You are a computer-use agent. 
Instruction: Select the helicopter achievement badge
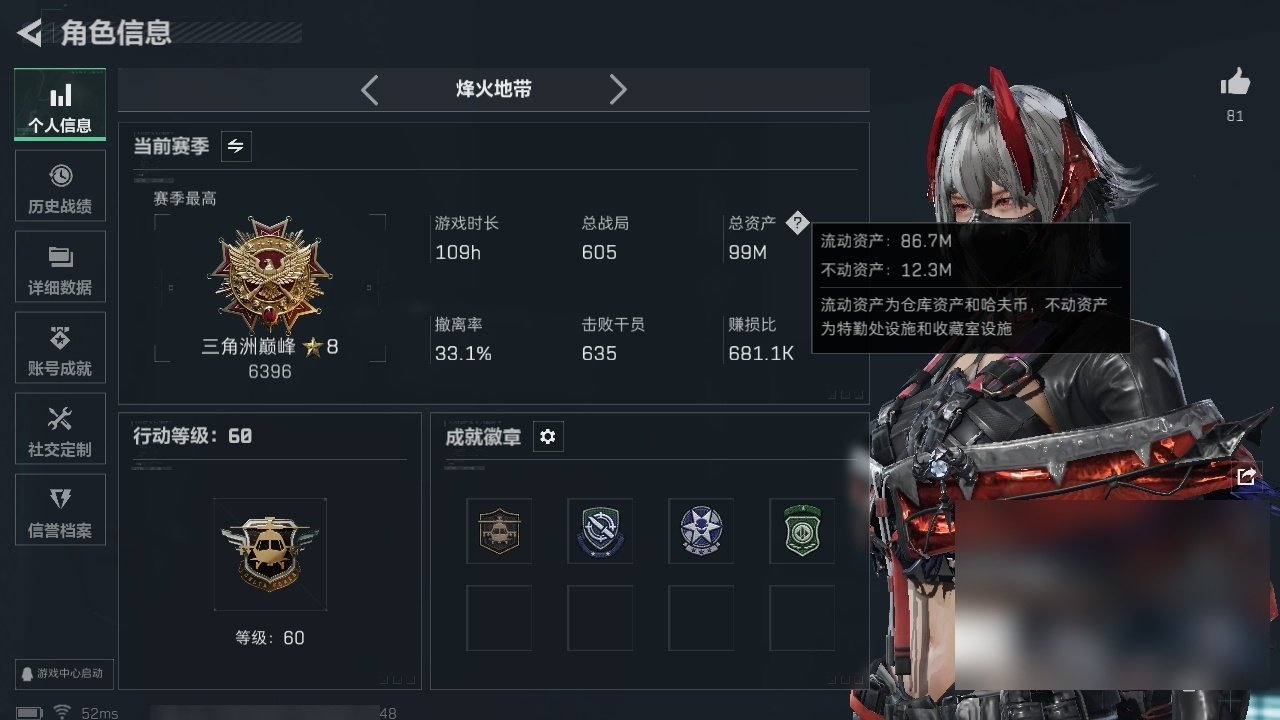click(499, 531)
